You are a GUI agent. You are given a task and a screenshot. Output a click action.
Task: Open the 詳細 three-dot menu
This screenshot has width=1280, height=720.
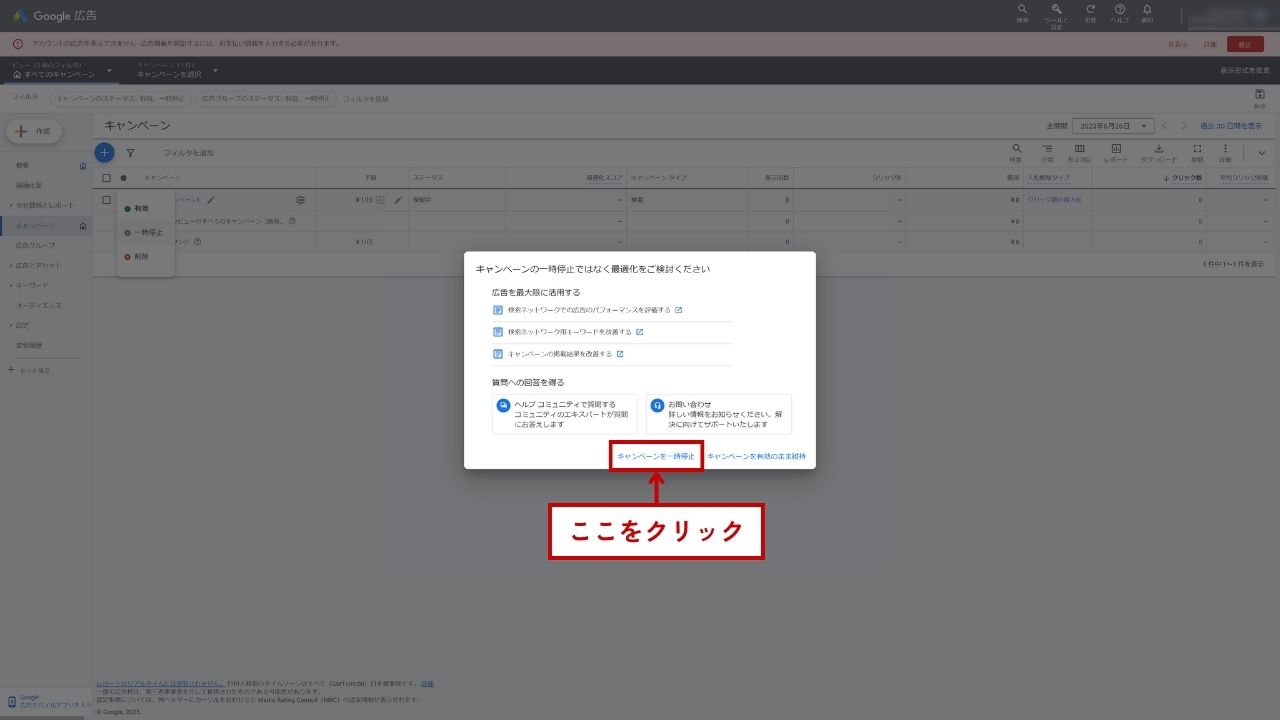point(1225,149)
